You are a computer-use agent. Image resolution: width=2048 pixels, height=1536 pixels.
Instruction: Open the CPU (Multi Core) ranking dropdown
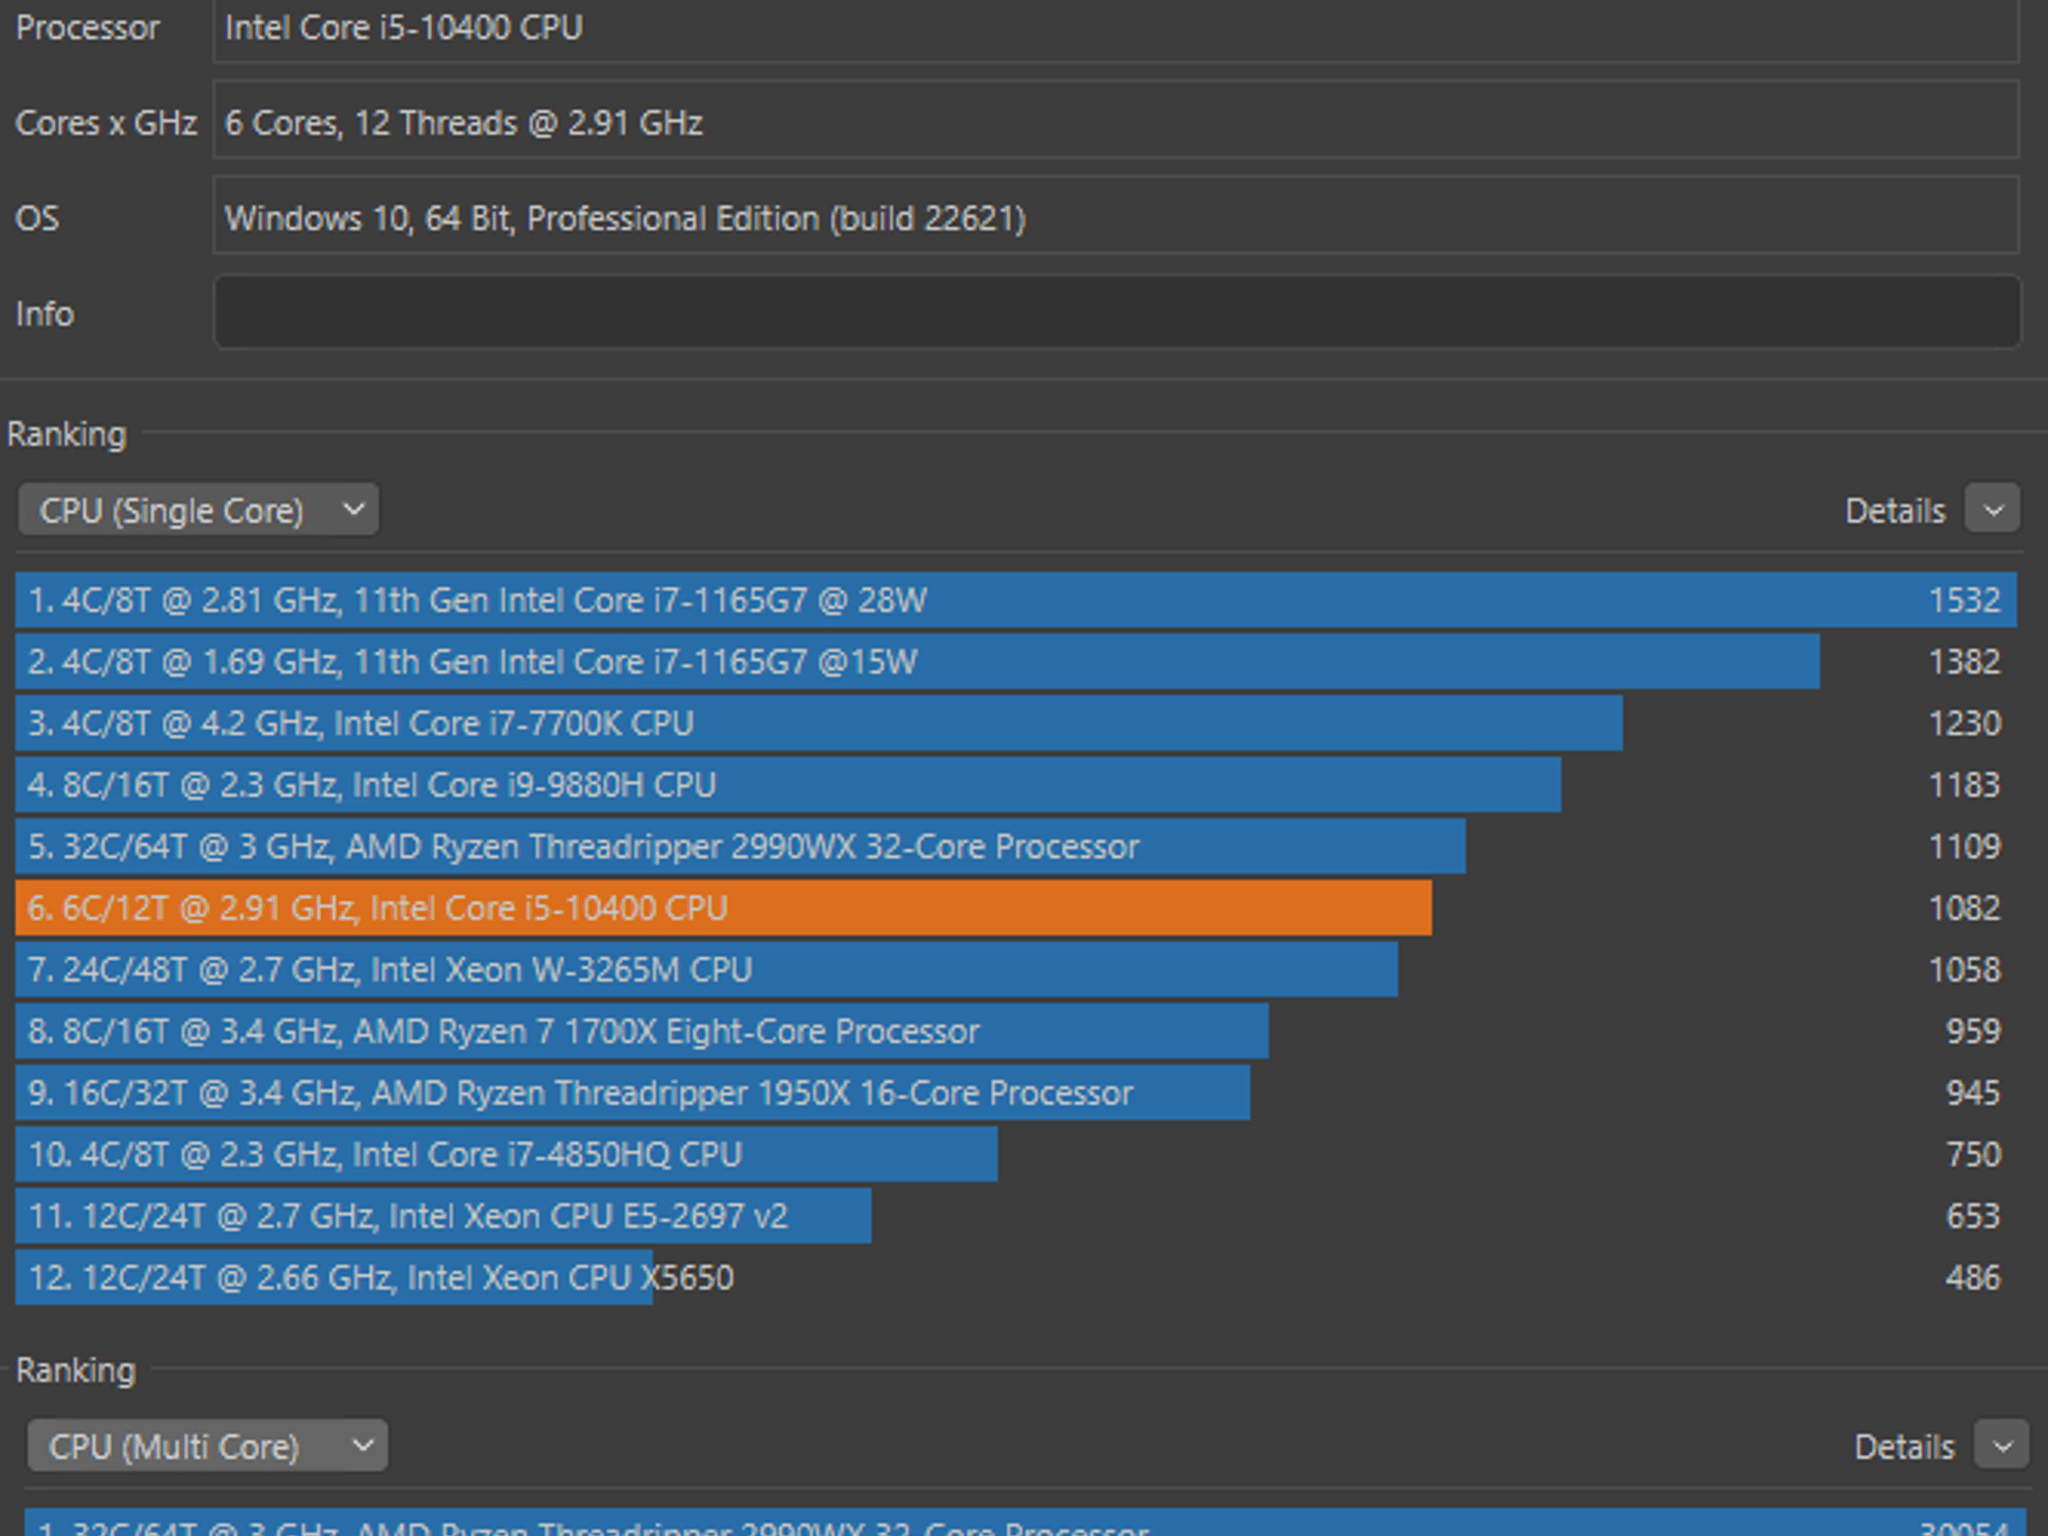[207, 1446]
